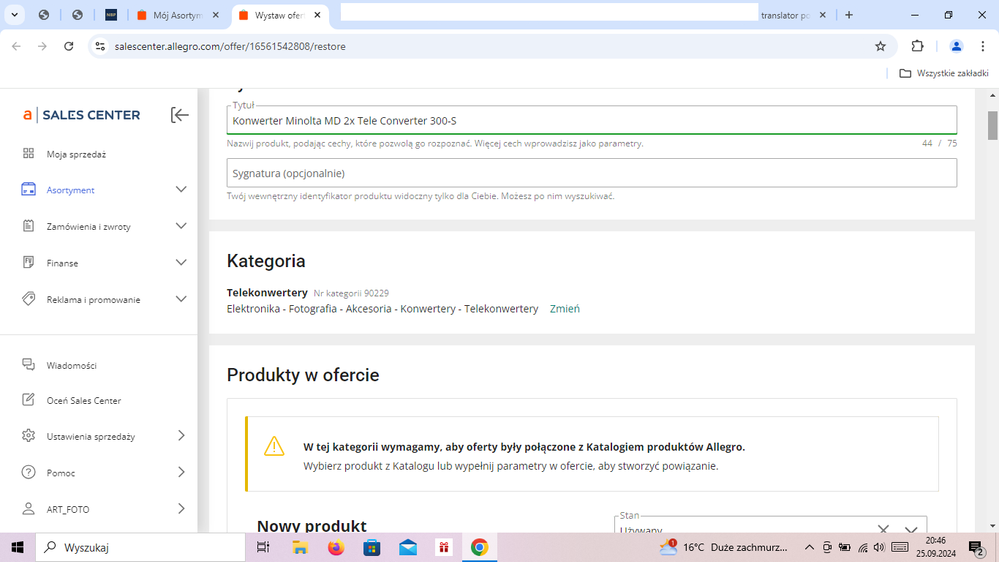Click the Oceń Sales Center edit icon
999x562 pixels.
click(x=29, y=400)
